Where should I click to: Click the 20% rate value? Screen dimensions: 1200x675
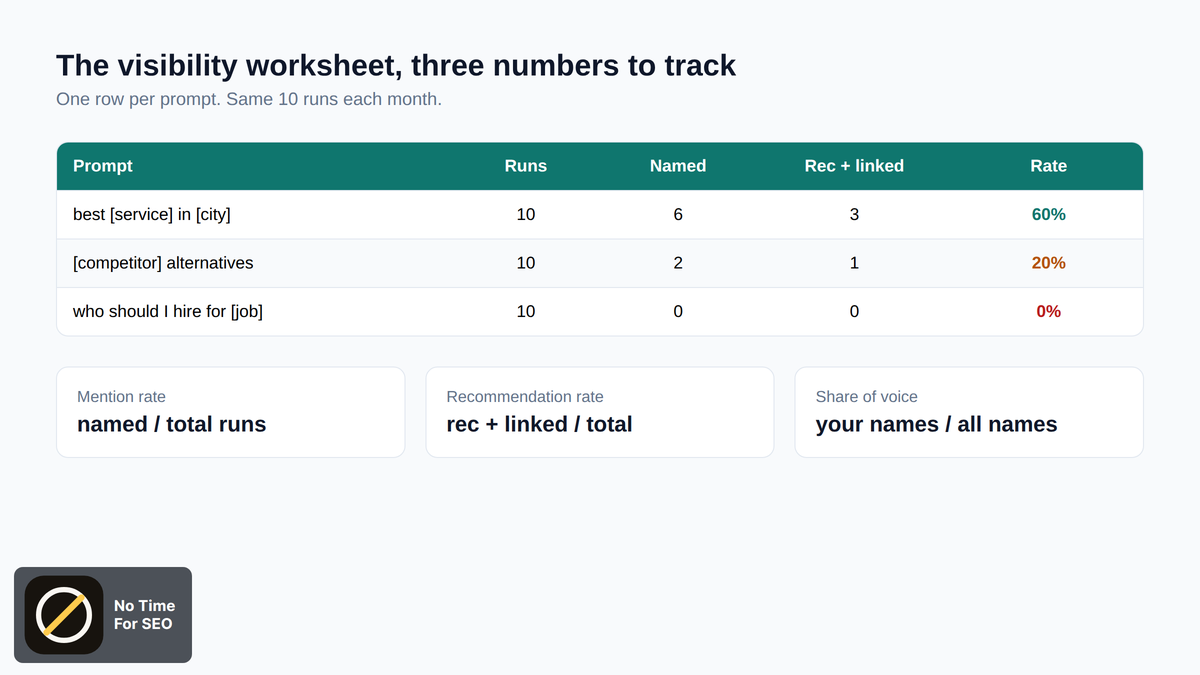point(1049,263)
